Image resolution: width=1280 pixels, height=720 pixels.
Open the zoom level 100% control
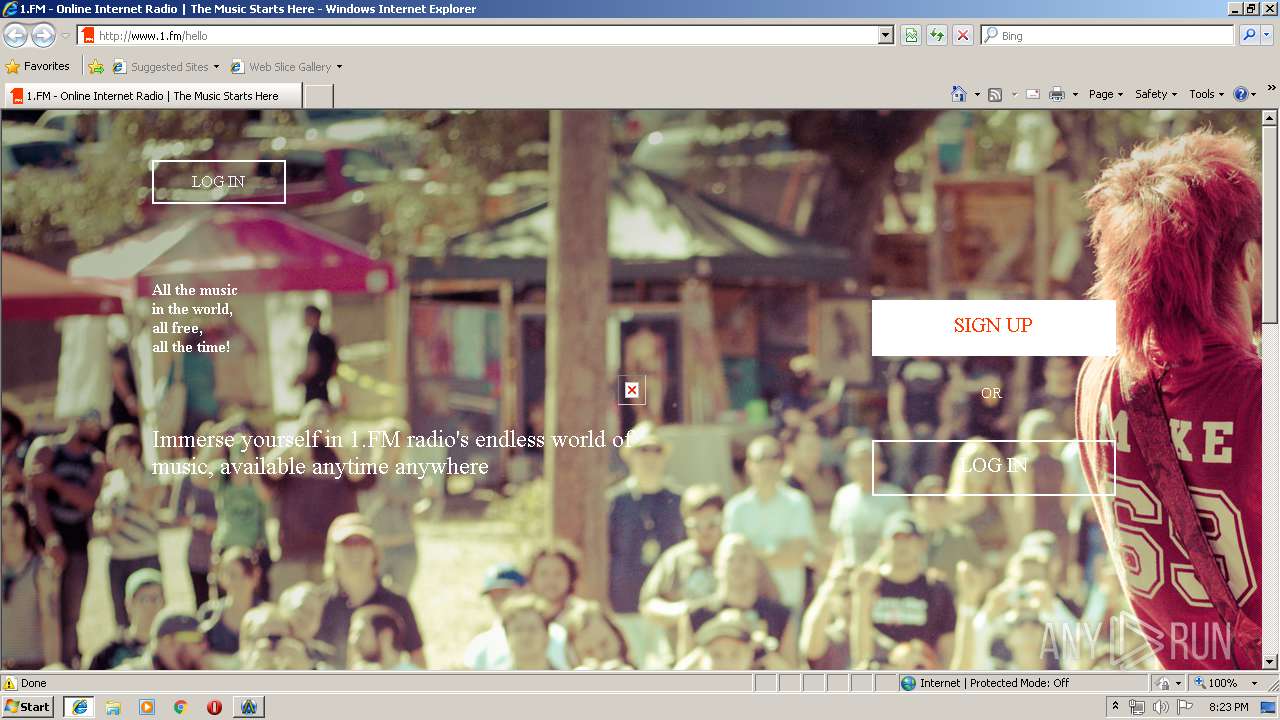pyautogui.click(x=1215, y=683)
